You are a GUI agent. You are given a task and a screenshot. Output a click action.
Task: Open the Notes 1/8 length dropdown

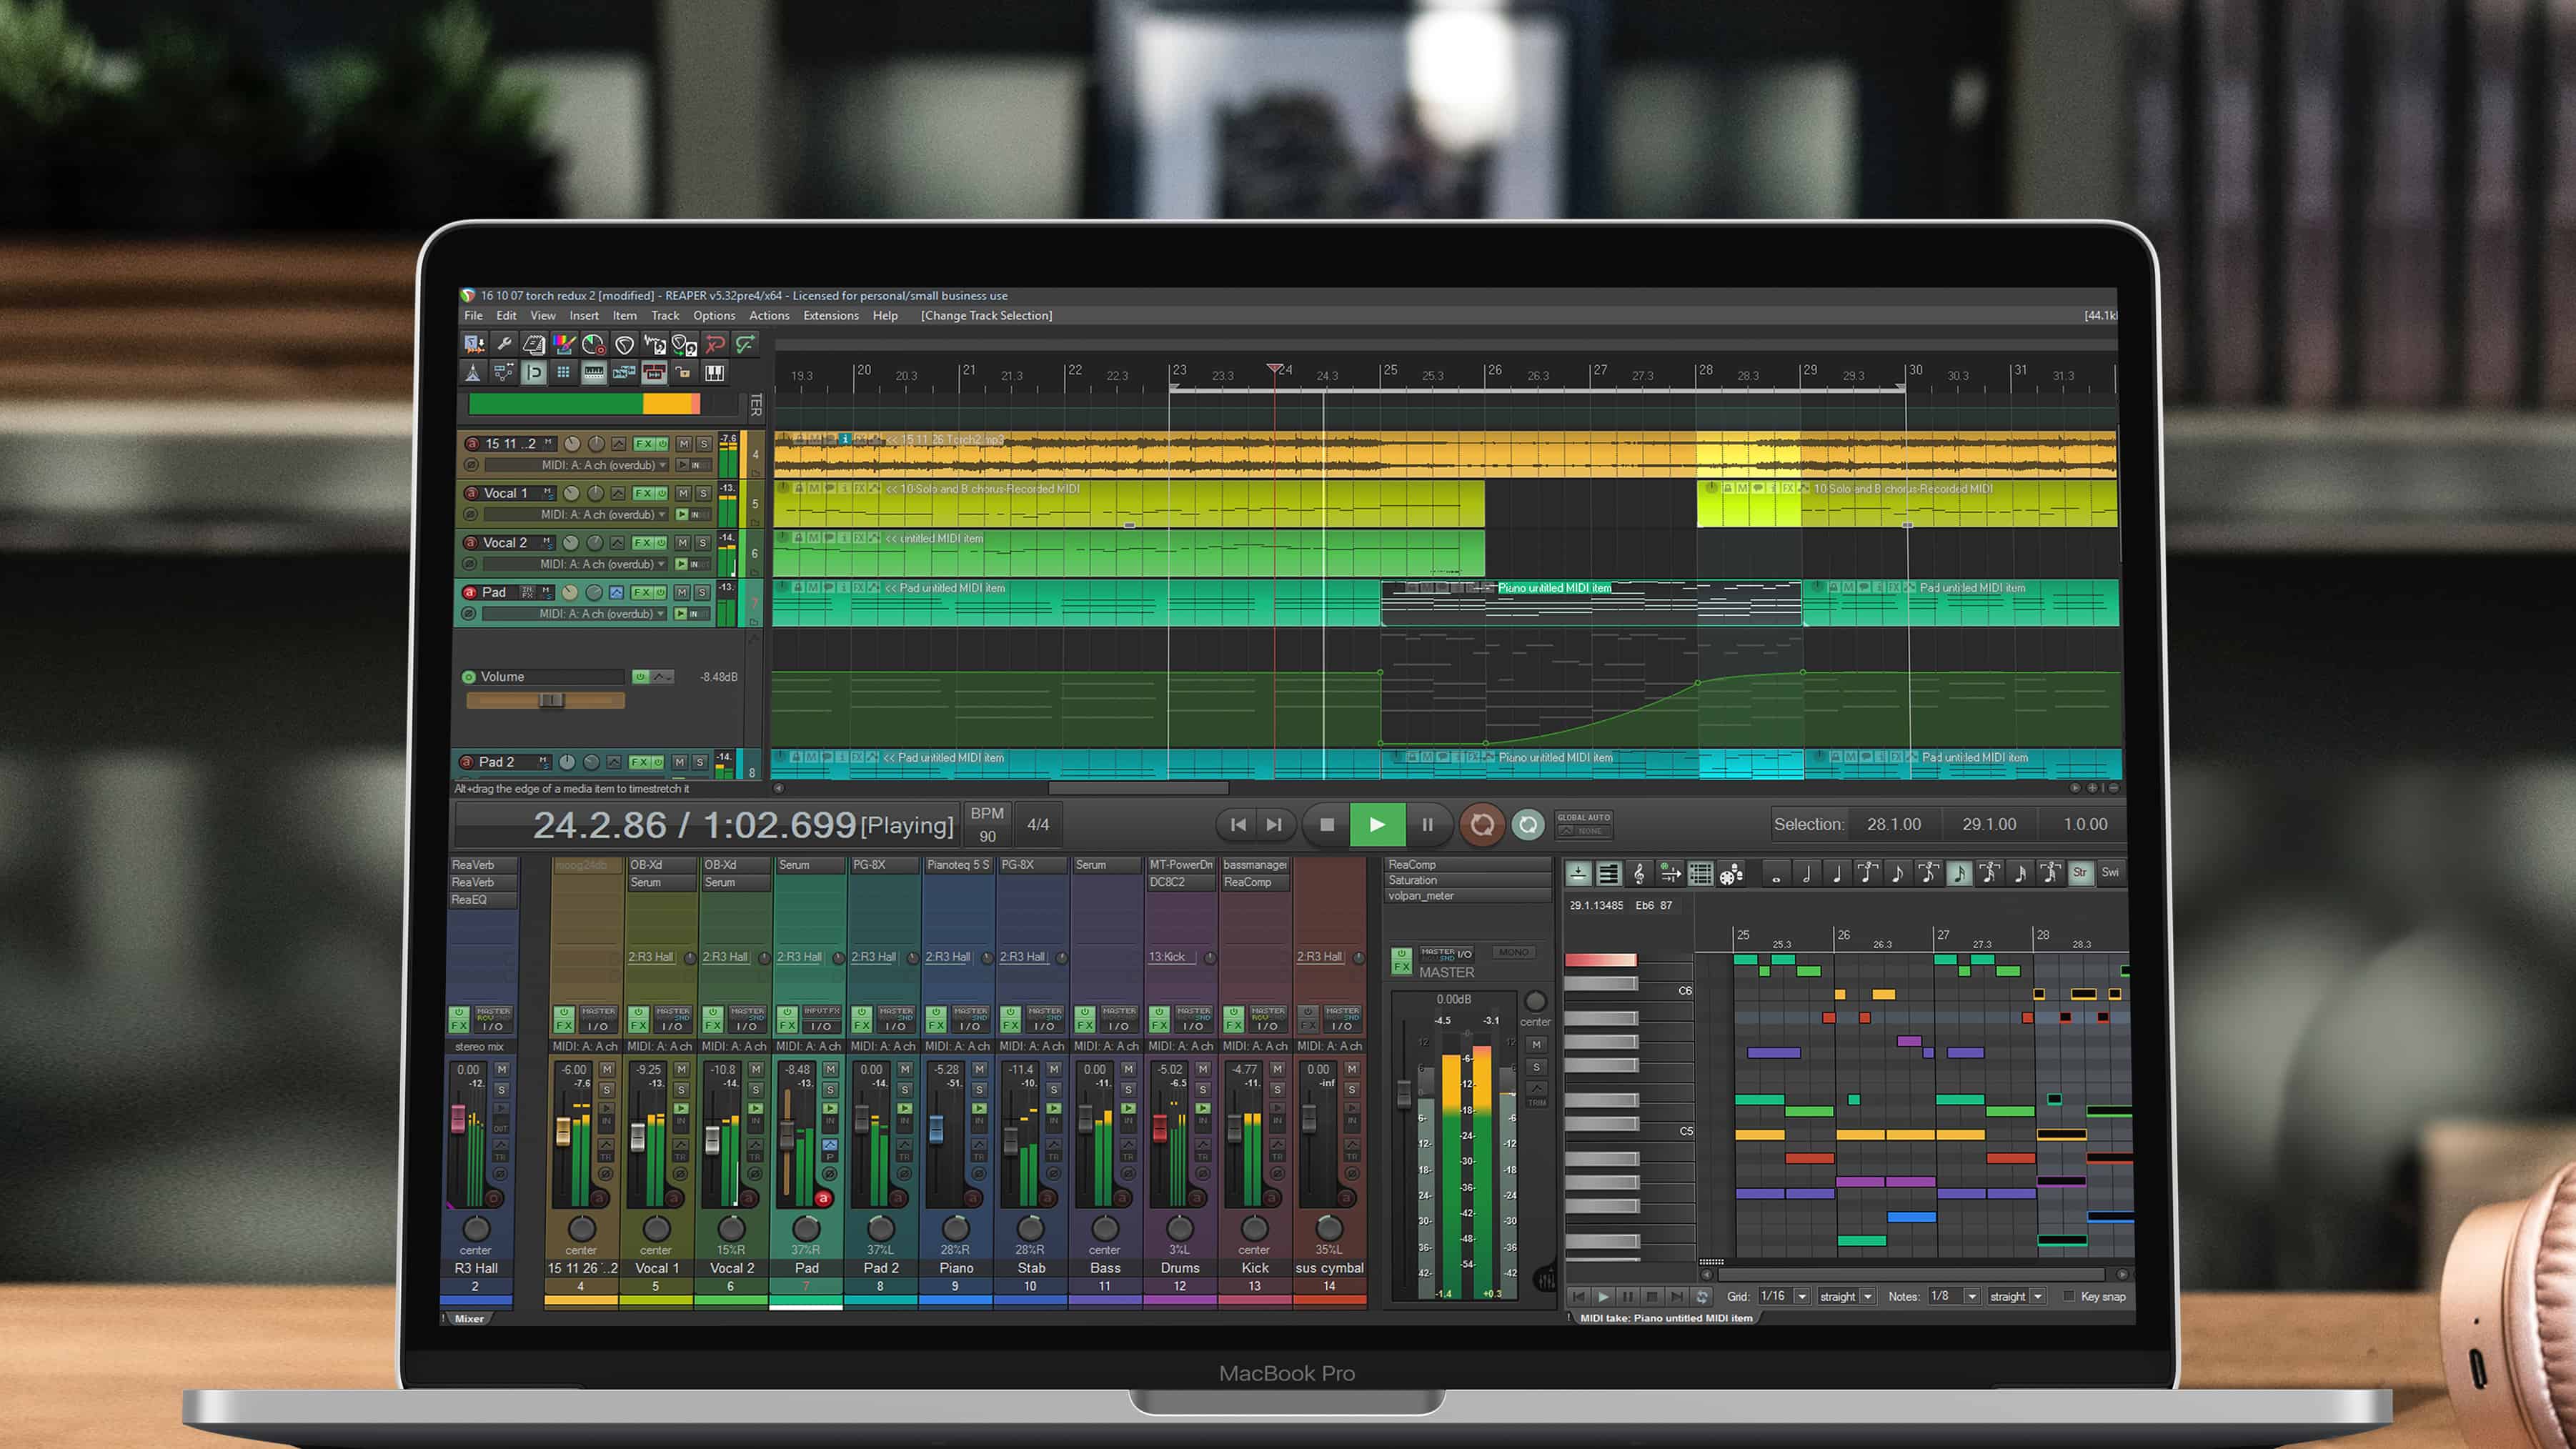pos(1954,1296)
